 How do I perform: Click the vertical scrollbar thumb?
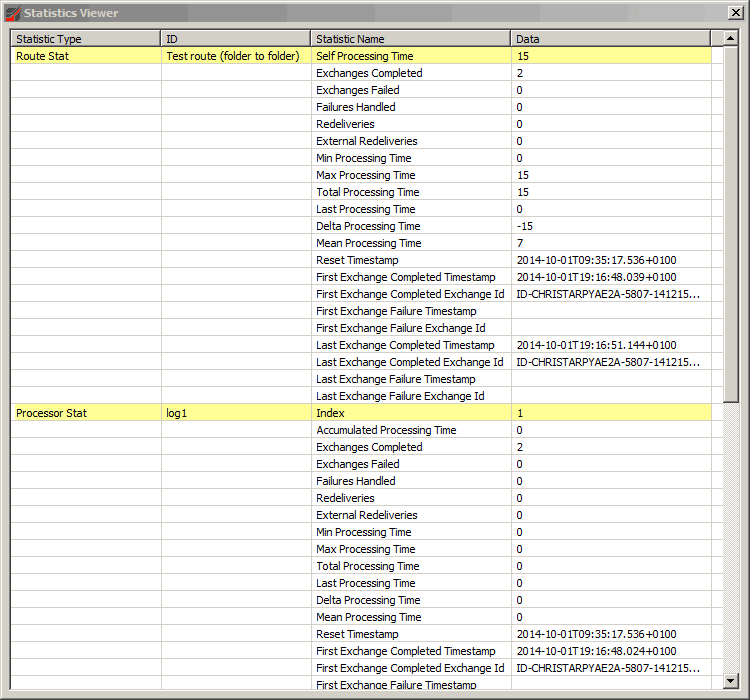[x=731, y=220]
